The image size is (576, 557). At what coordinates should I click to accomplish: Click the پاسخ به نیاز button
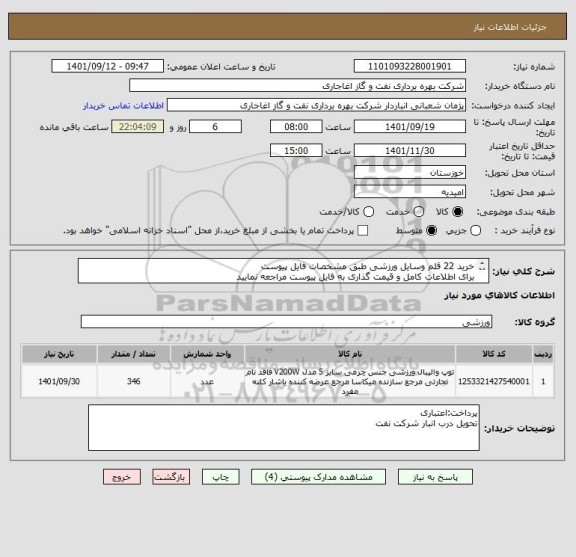click(x=435, y=477)
